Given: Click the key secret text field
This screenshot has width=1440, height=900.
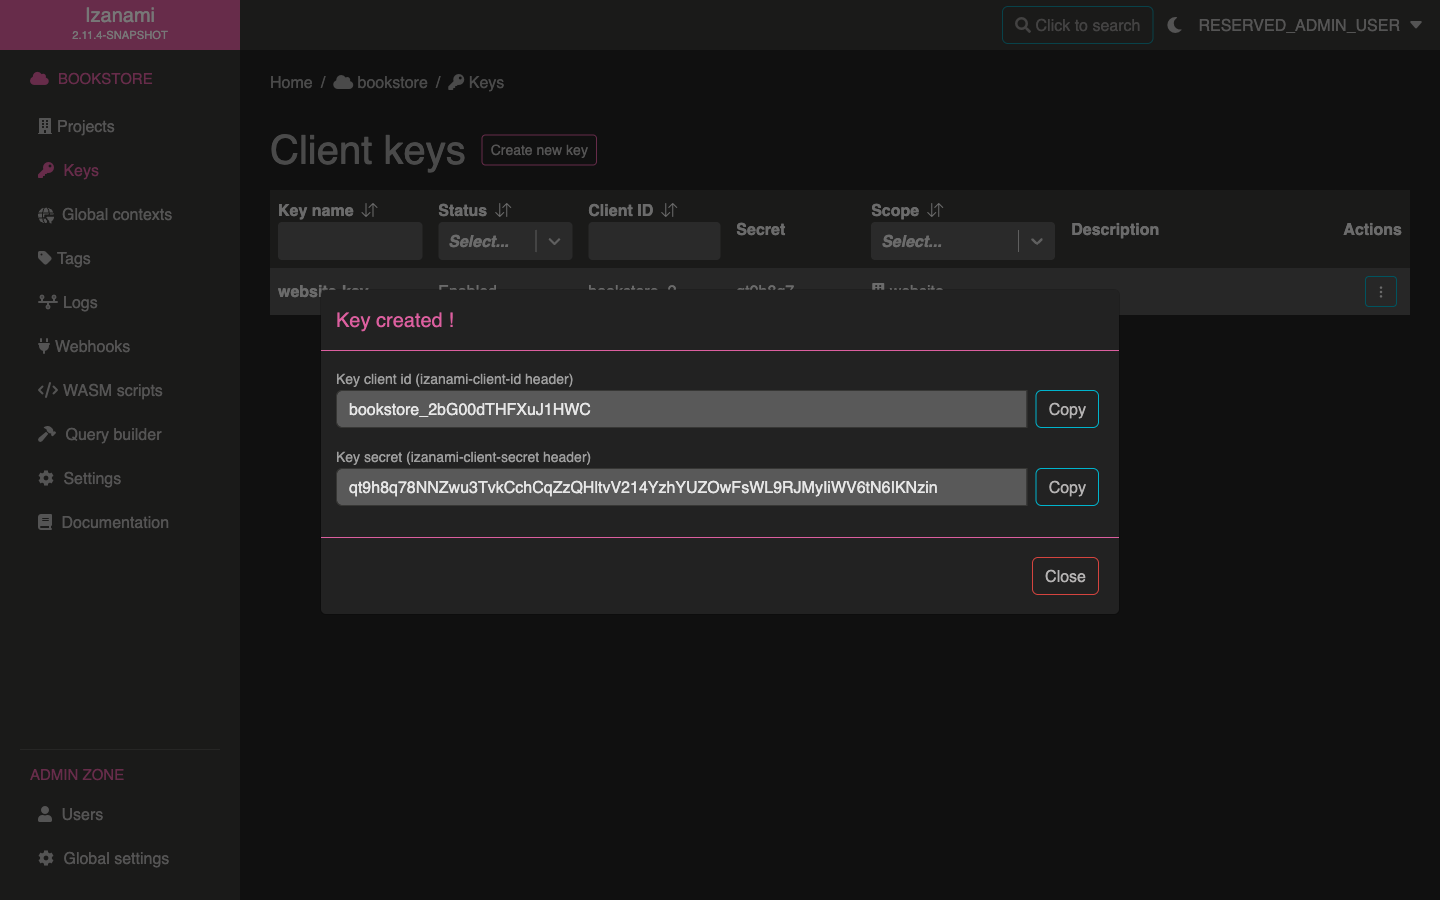Looking at the screenshot, I should click(681, 487).
